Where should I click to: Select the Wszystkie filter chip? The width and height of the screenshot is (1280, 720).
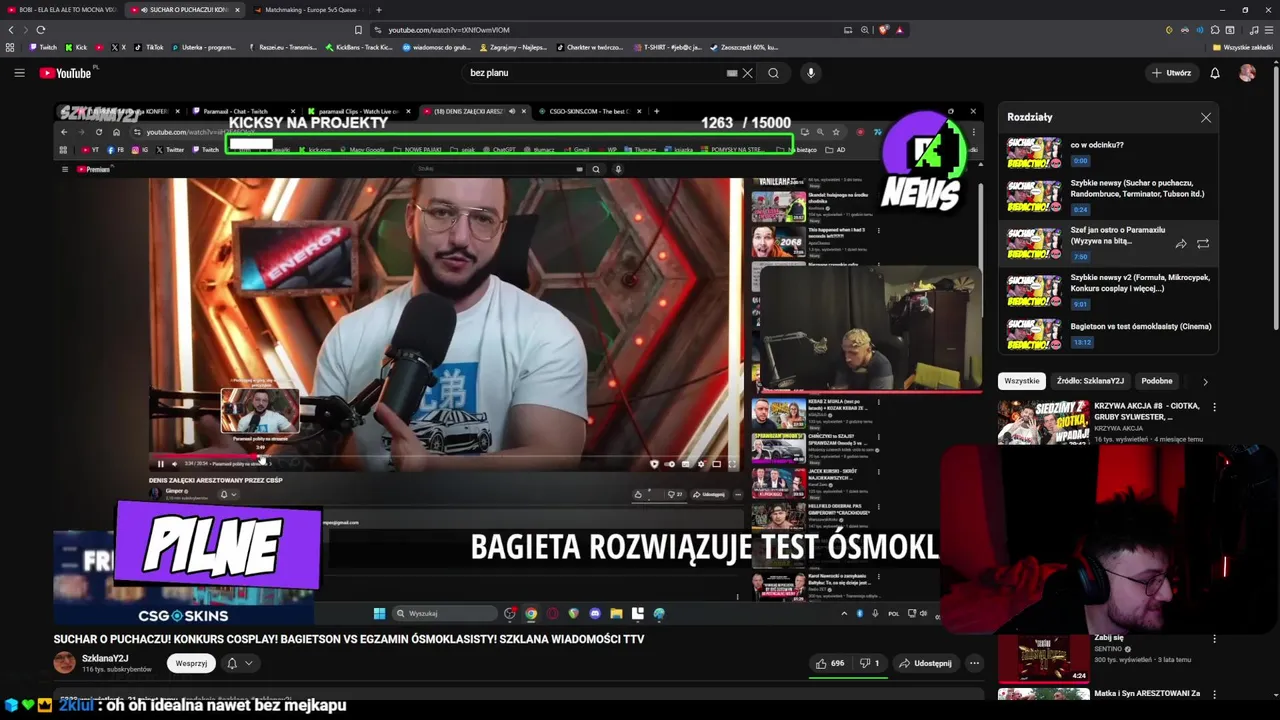point(1022,381)
